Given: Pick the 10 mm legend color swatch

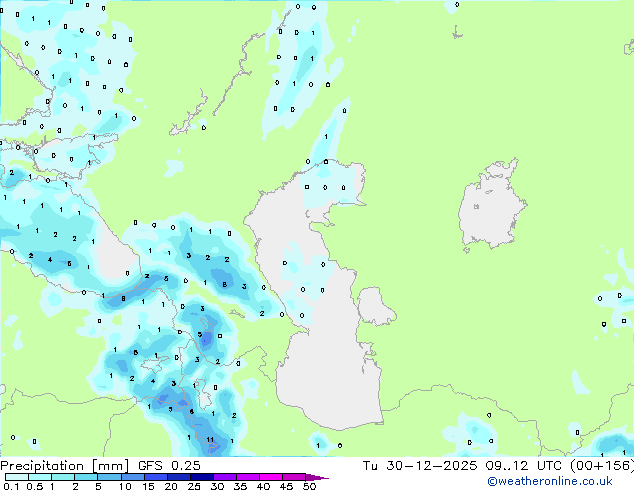Looking at the screenshot, I should (x=132, y=477).
